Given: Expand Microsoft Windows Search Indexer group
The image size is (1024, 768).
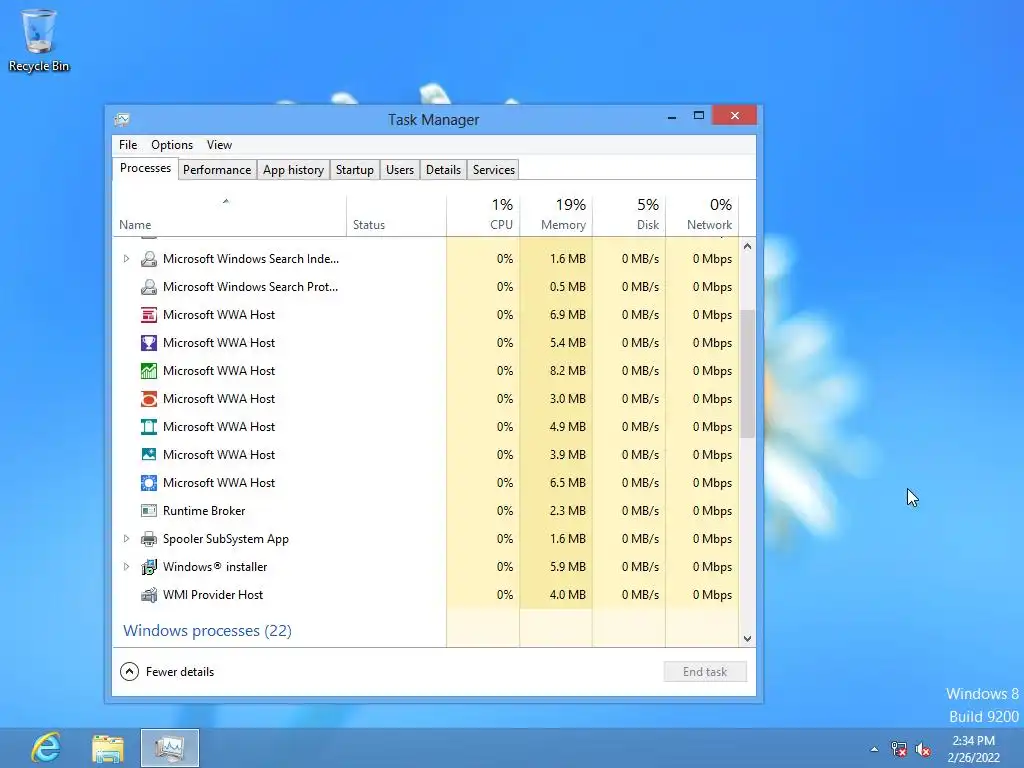Looking at the screenshot, I should [x=126, y=259].
